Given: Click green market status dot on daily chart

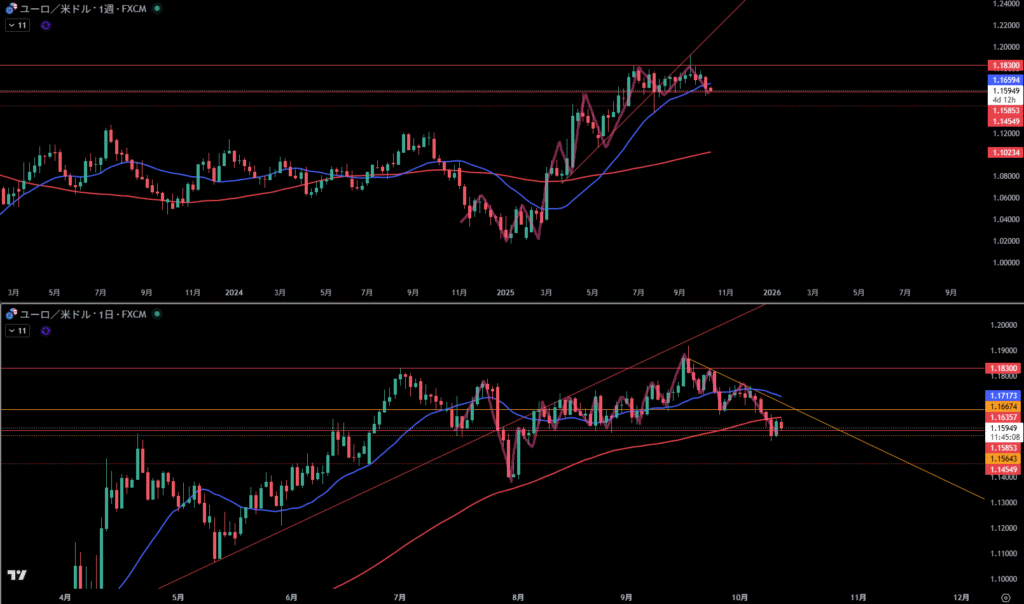Looking at the screenshot, I should tap(156, 314).
